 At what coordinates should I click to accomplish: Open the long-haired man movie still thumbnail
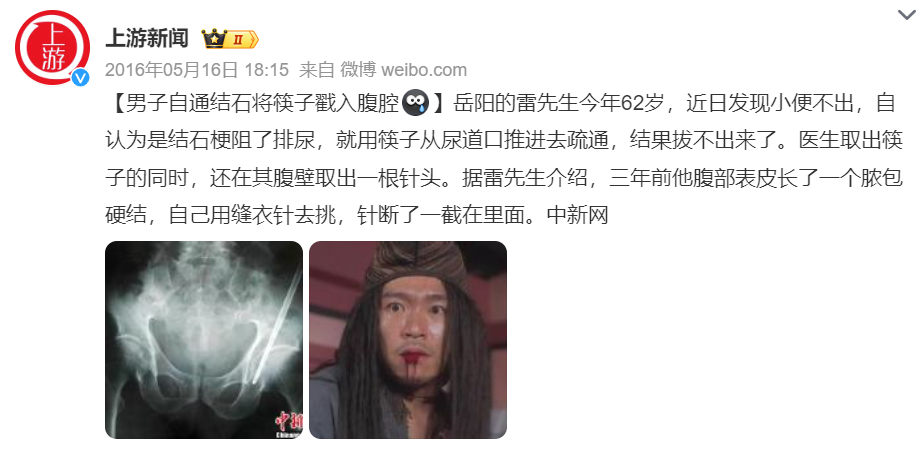(x=408, y=340)
